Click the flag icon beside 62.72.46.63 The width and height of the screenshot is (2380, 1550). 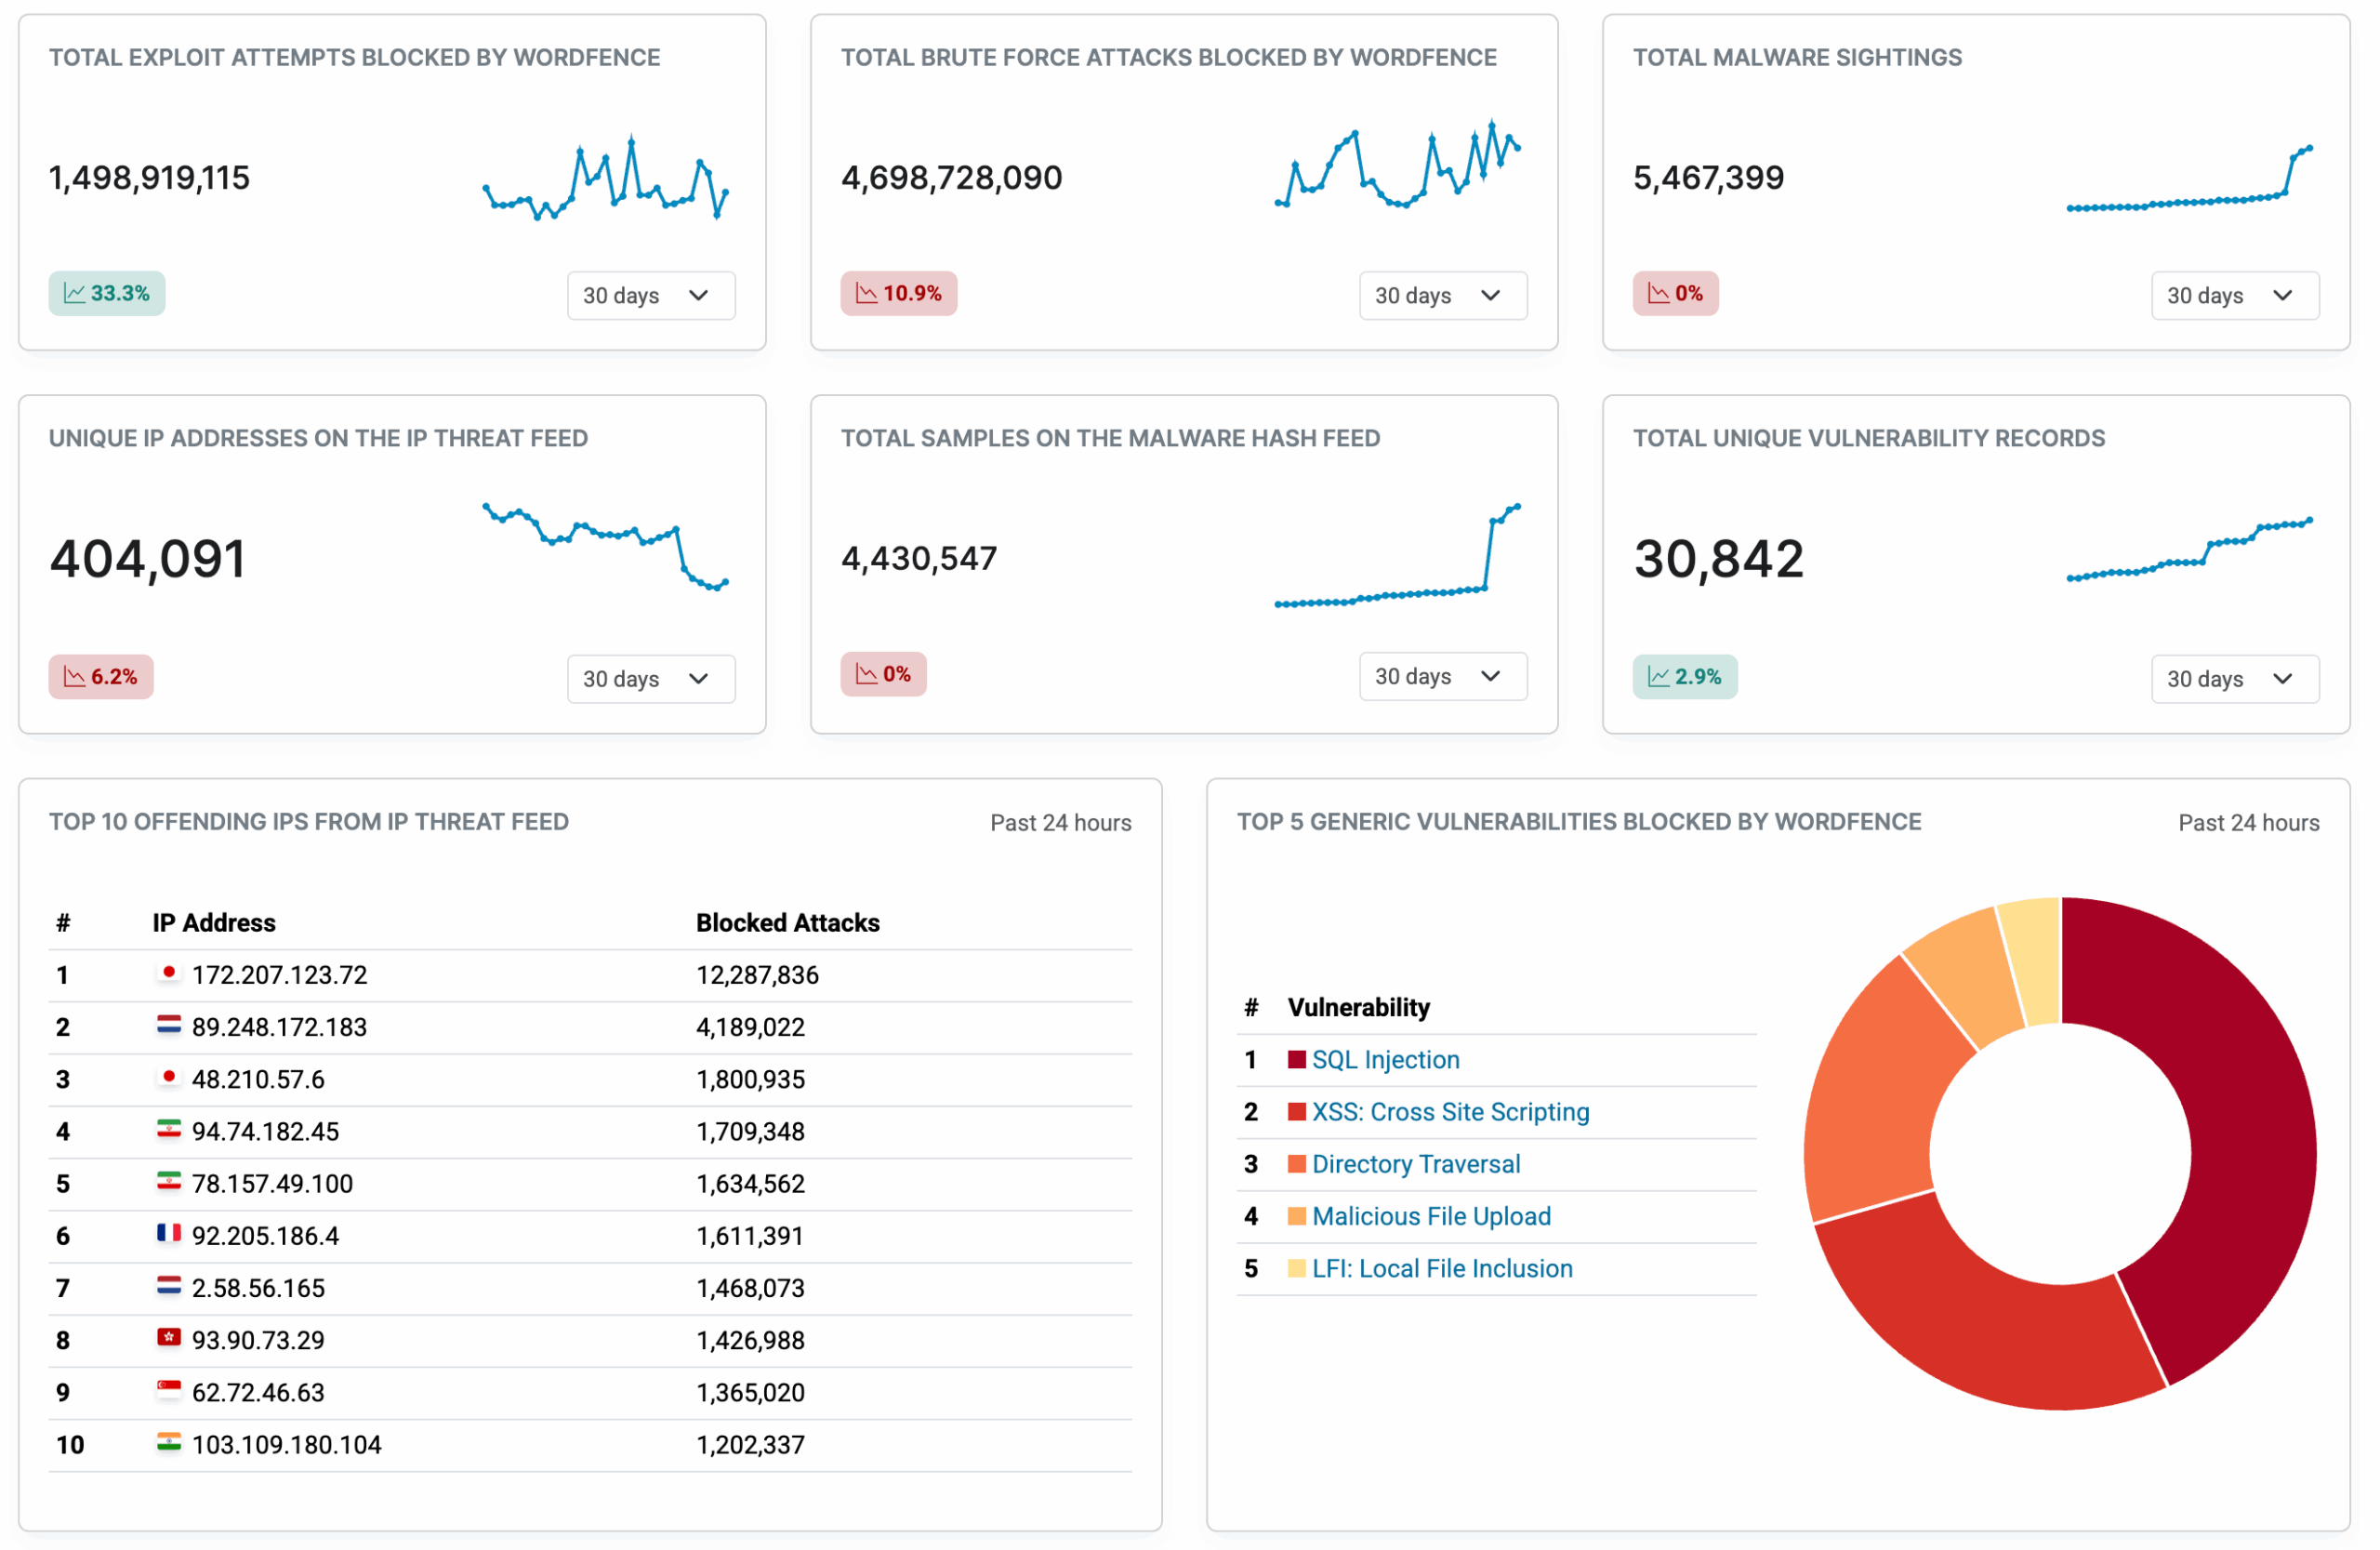(169, 1389)
